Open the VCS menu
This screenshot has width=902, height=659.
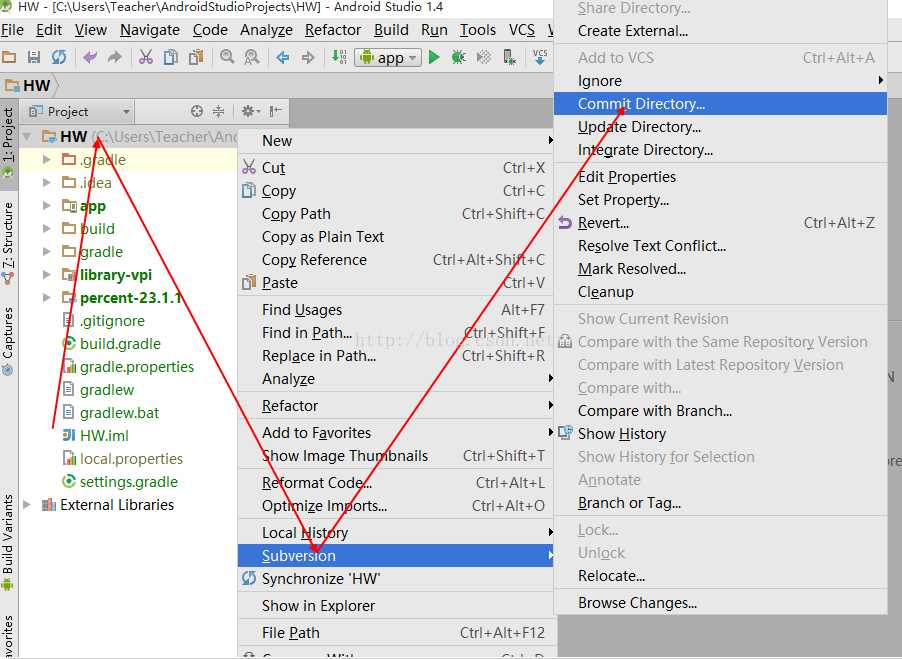(x=522, y=30)
